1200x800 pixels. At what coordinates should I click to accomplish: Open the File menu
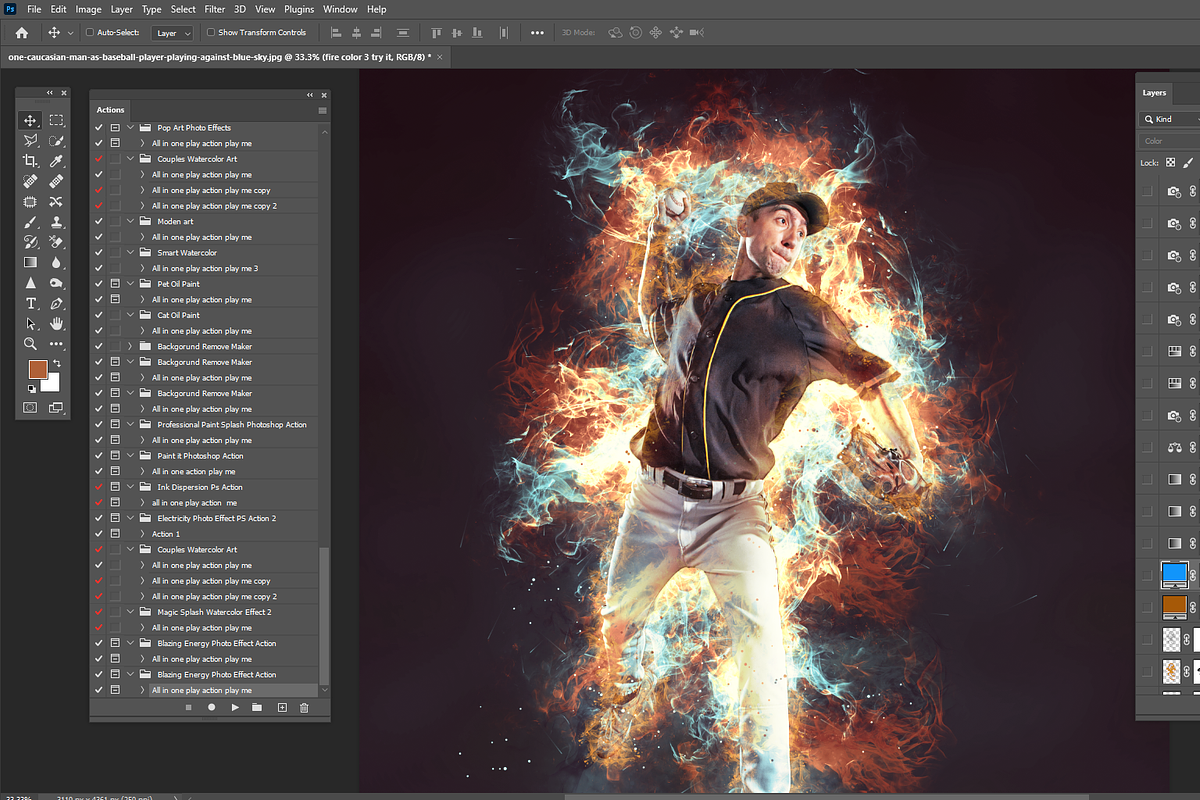(x=35, y=9)
